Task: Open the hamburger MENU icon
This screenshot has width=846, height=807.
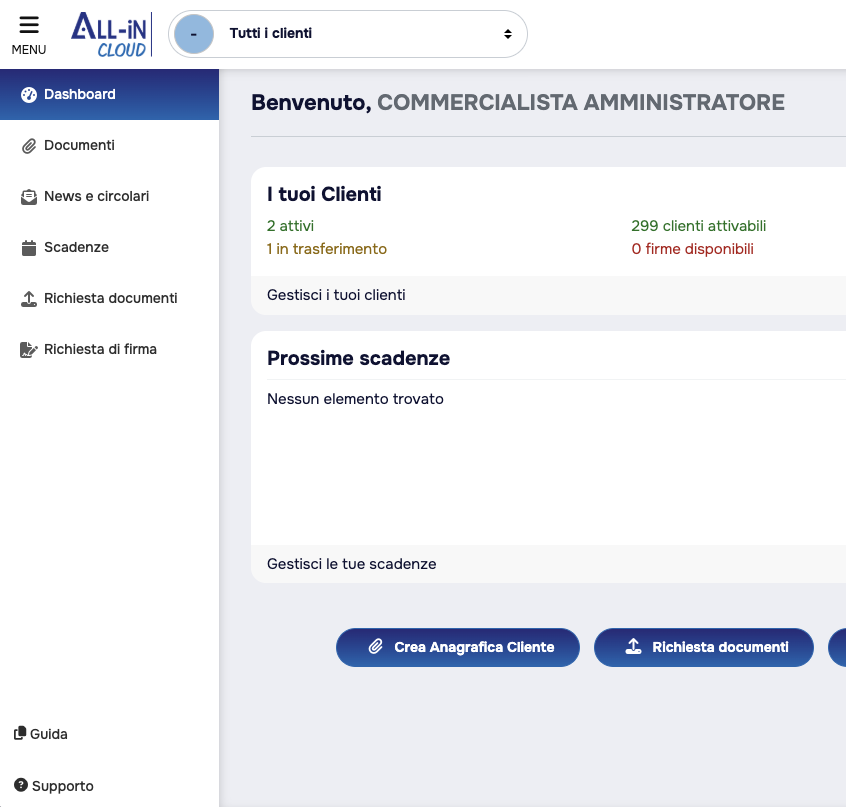Action: pos(28,26)
